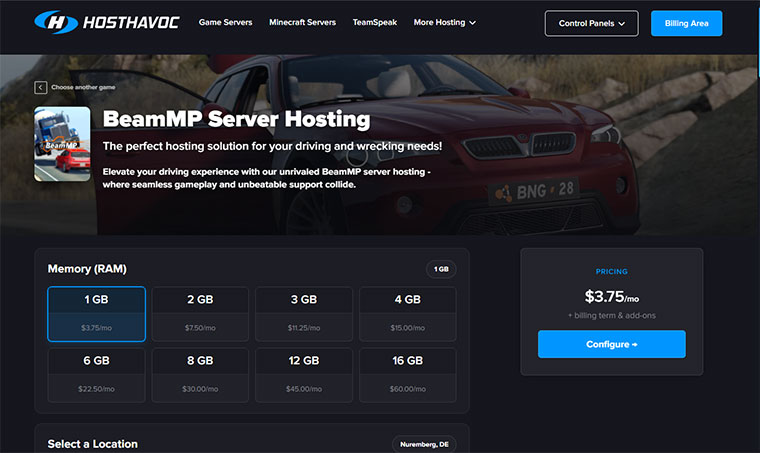
Task: Choose the 4 GB RAM plan
Action: click(x=408, y=314)
